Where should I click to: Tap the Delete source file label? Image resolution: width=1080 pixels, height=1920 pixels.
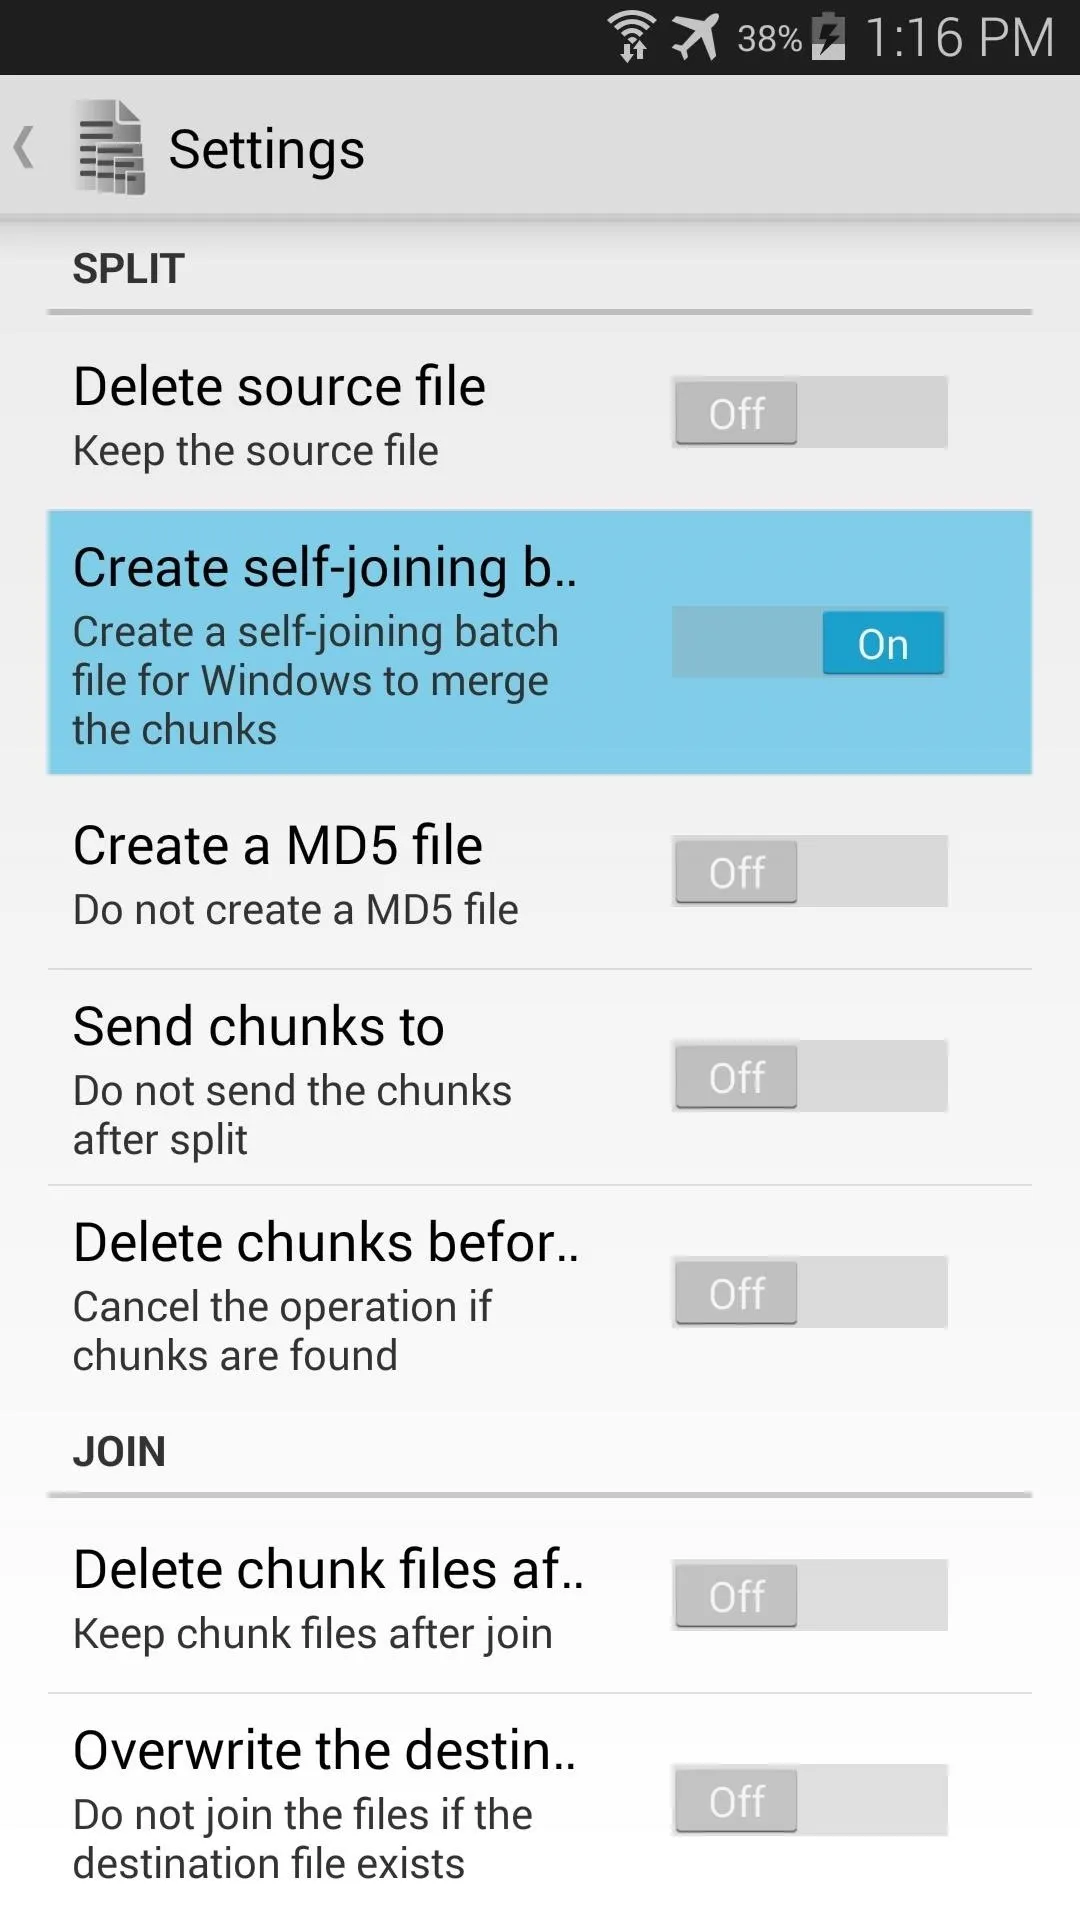pos(279,386)
